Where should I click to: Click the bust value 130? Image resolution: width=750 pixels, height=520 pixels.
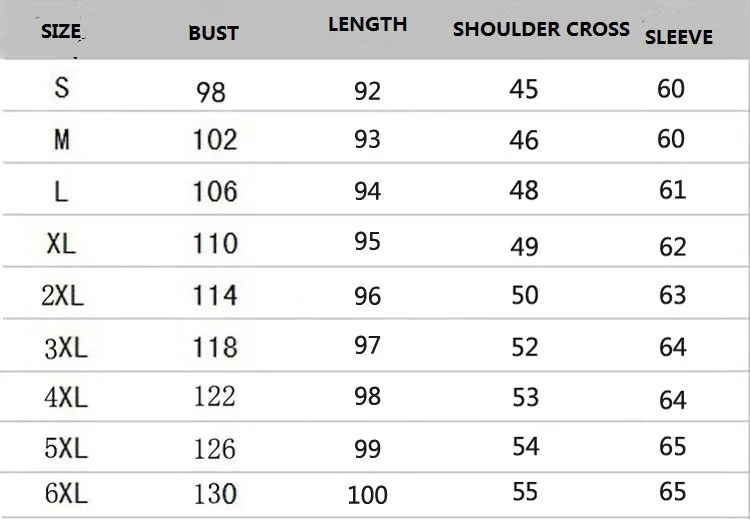coord(215,494)
